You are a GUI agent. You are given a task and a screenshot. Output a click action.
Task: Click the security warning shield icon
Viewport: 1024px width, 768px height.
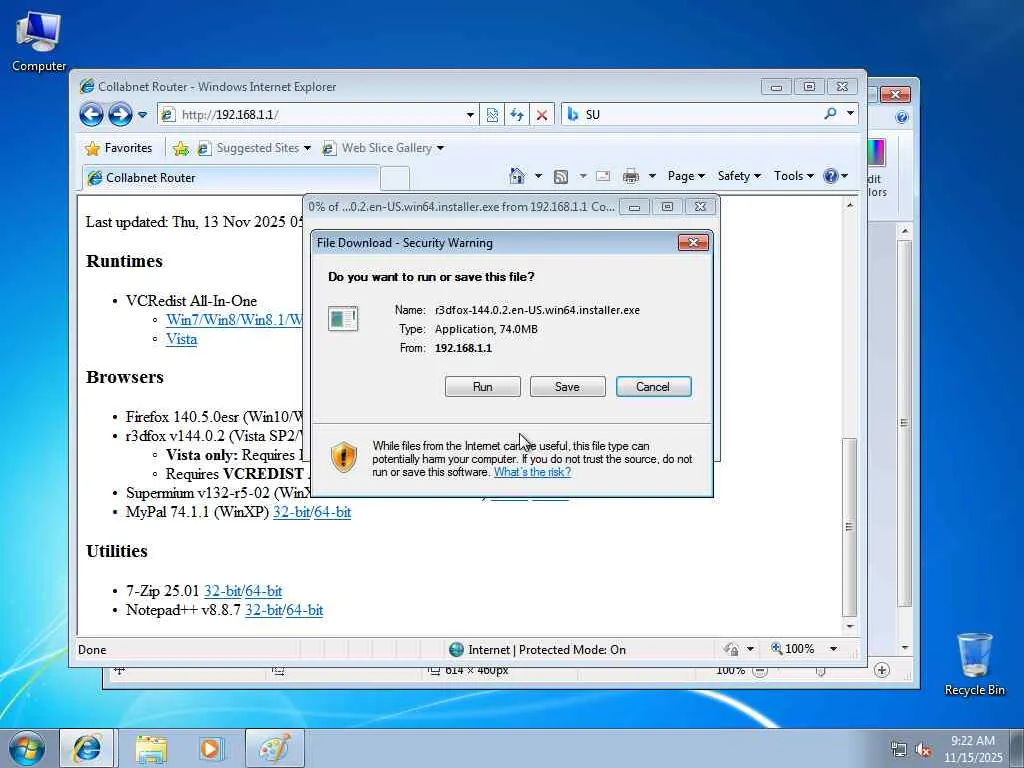coord(344,457)
